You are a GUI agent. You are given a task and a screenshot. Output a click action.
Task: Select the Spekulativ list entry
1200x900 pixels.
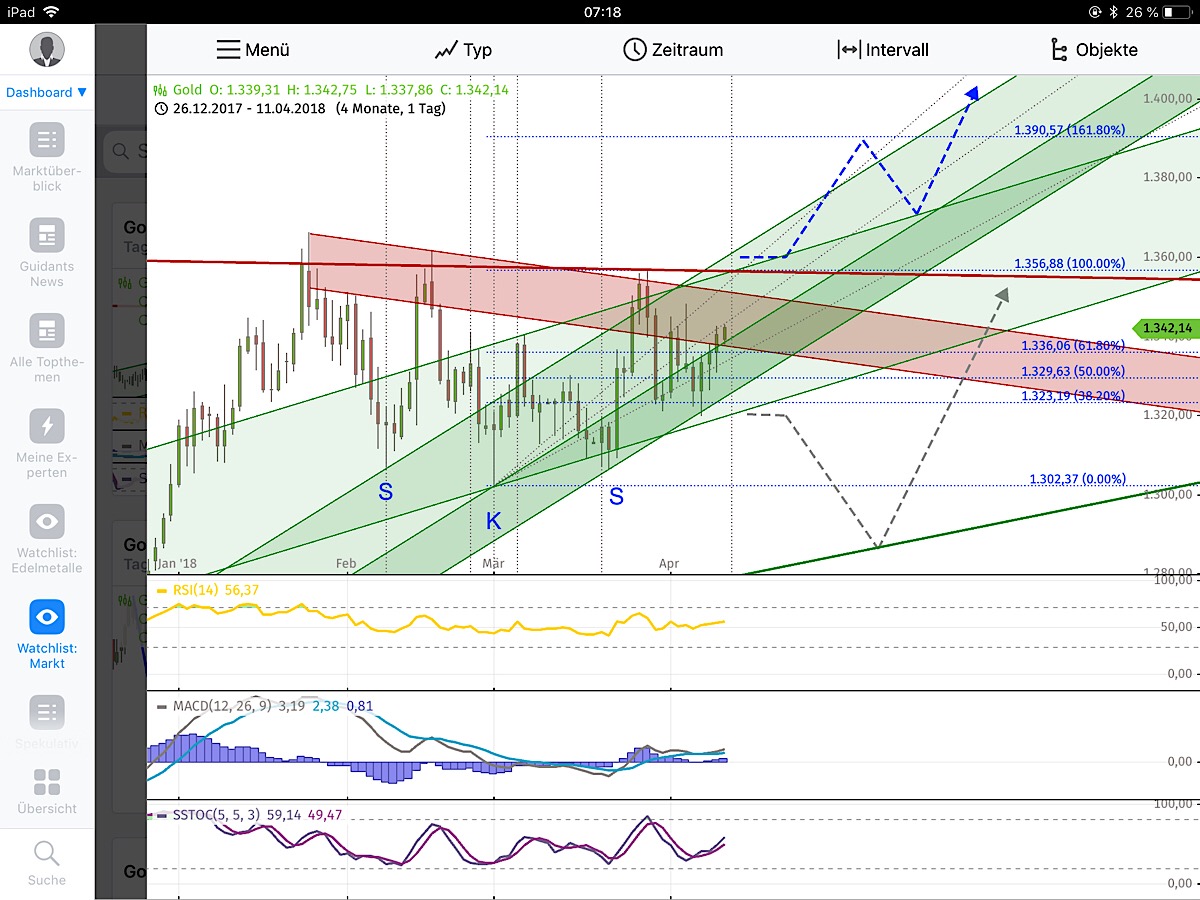[x=46, y=712]
